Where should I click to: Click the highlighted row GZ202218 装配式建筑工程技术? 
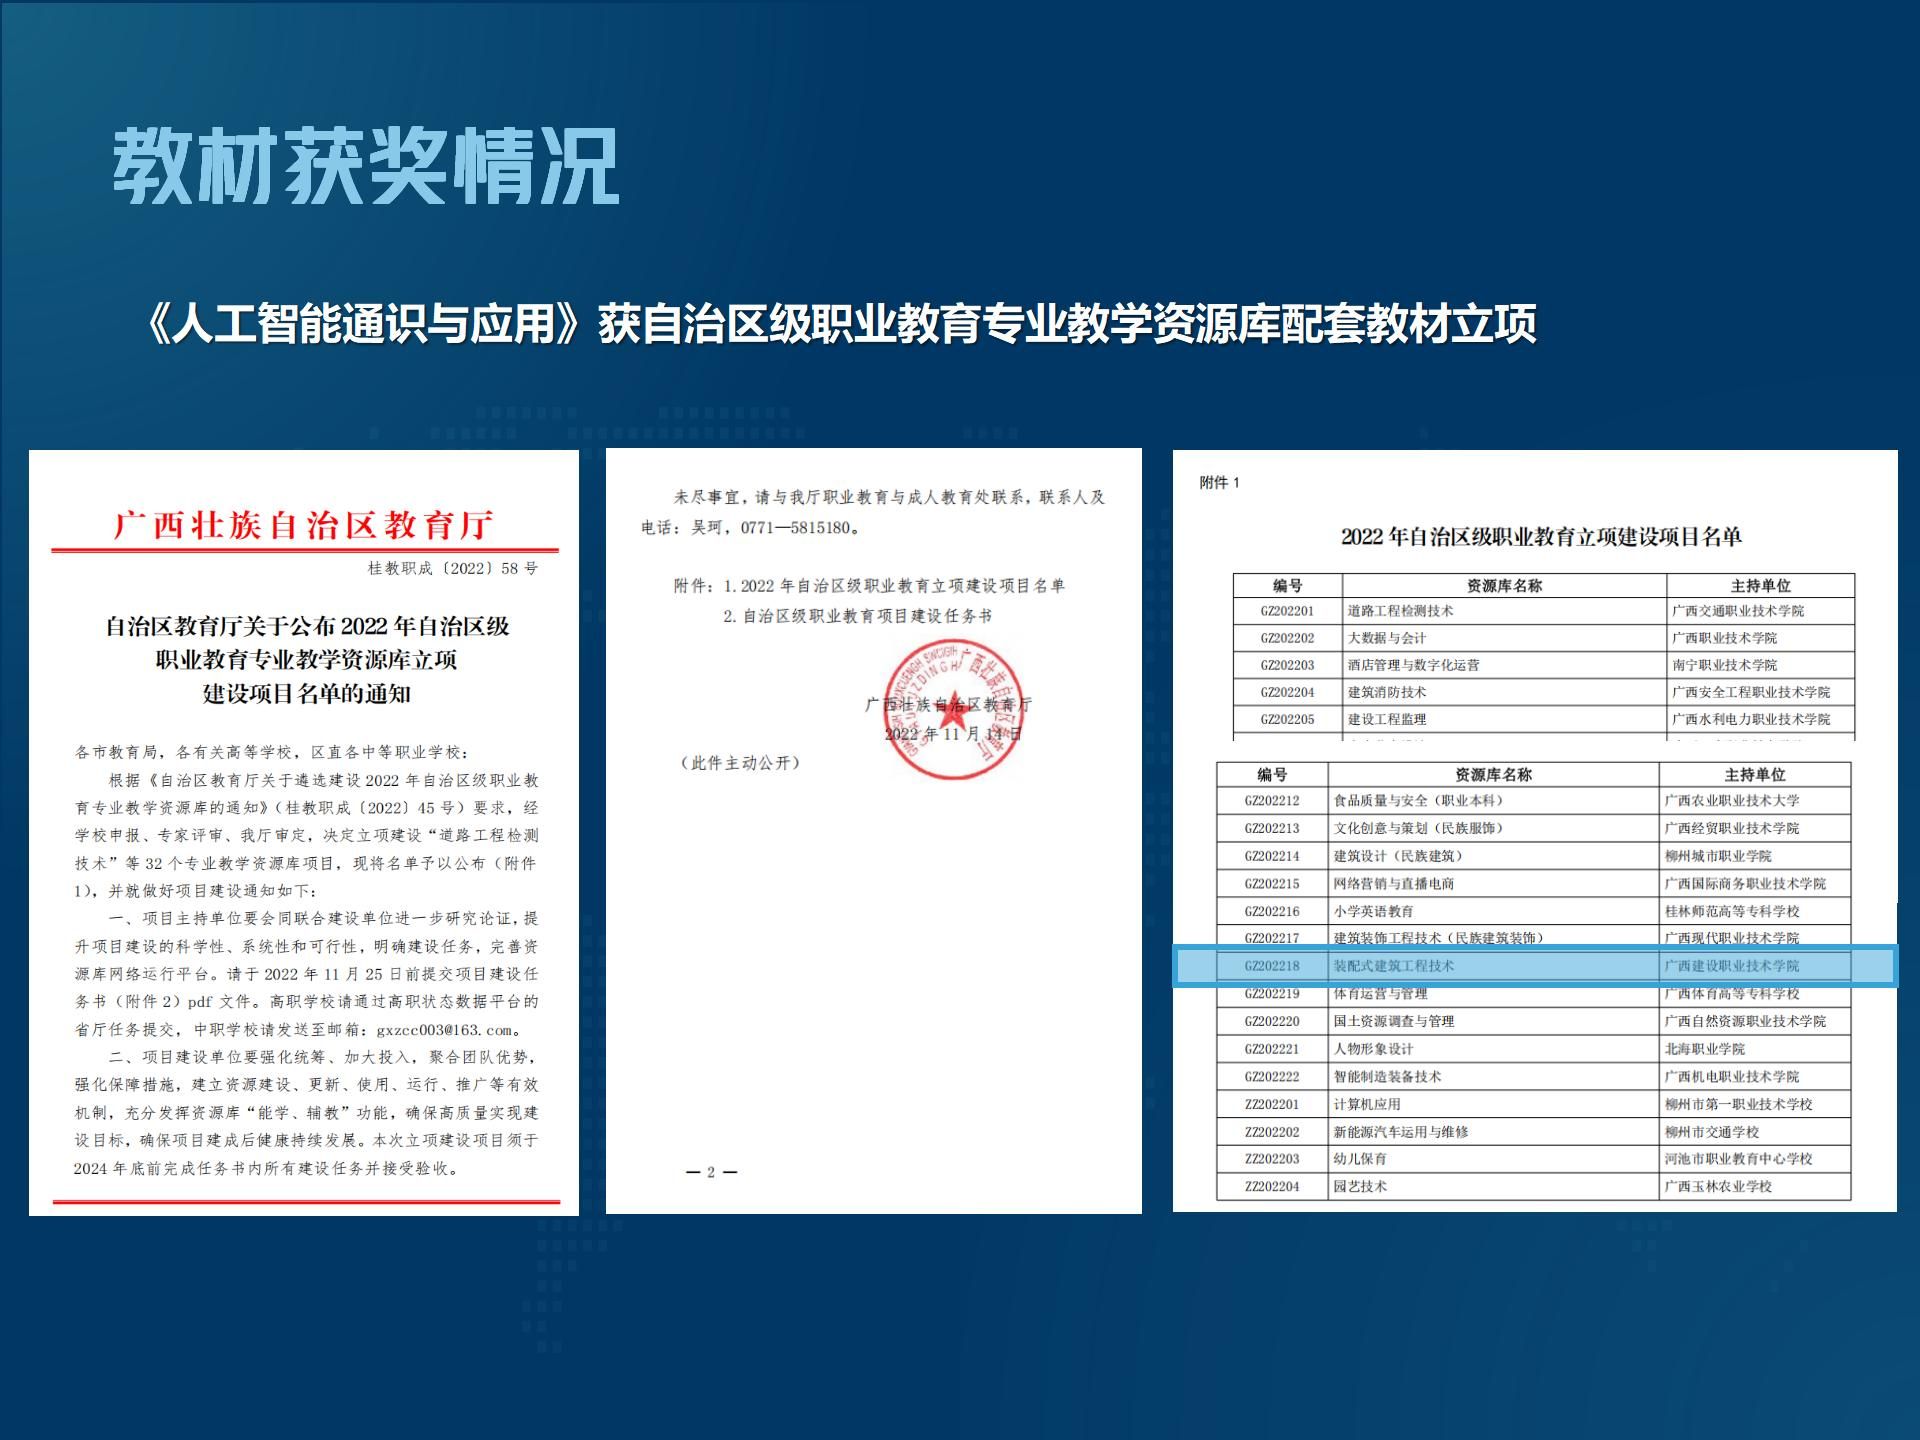click(1394, 966)
